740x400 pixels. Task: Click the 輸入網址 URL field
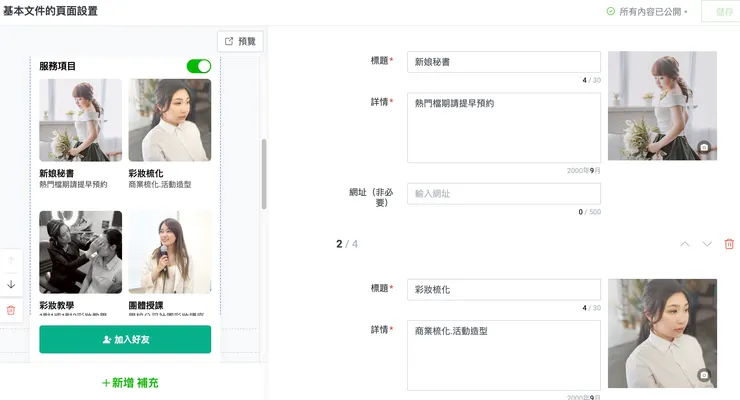504,193
